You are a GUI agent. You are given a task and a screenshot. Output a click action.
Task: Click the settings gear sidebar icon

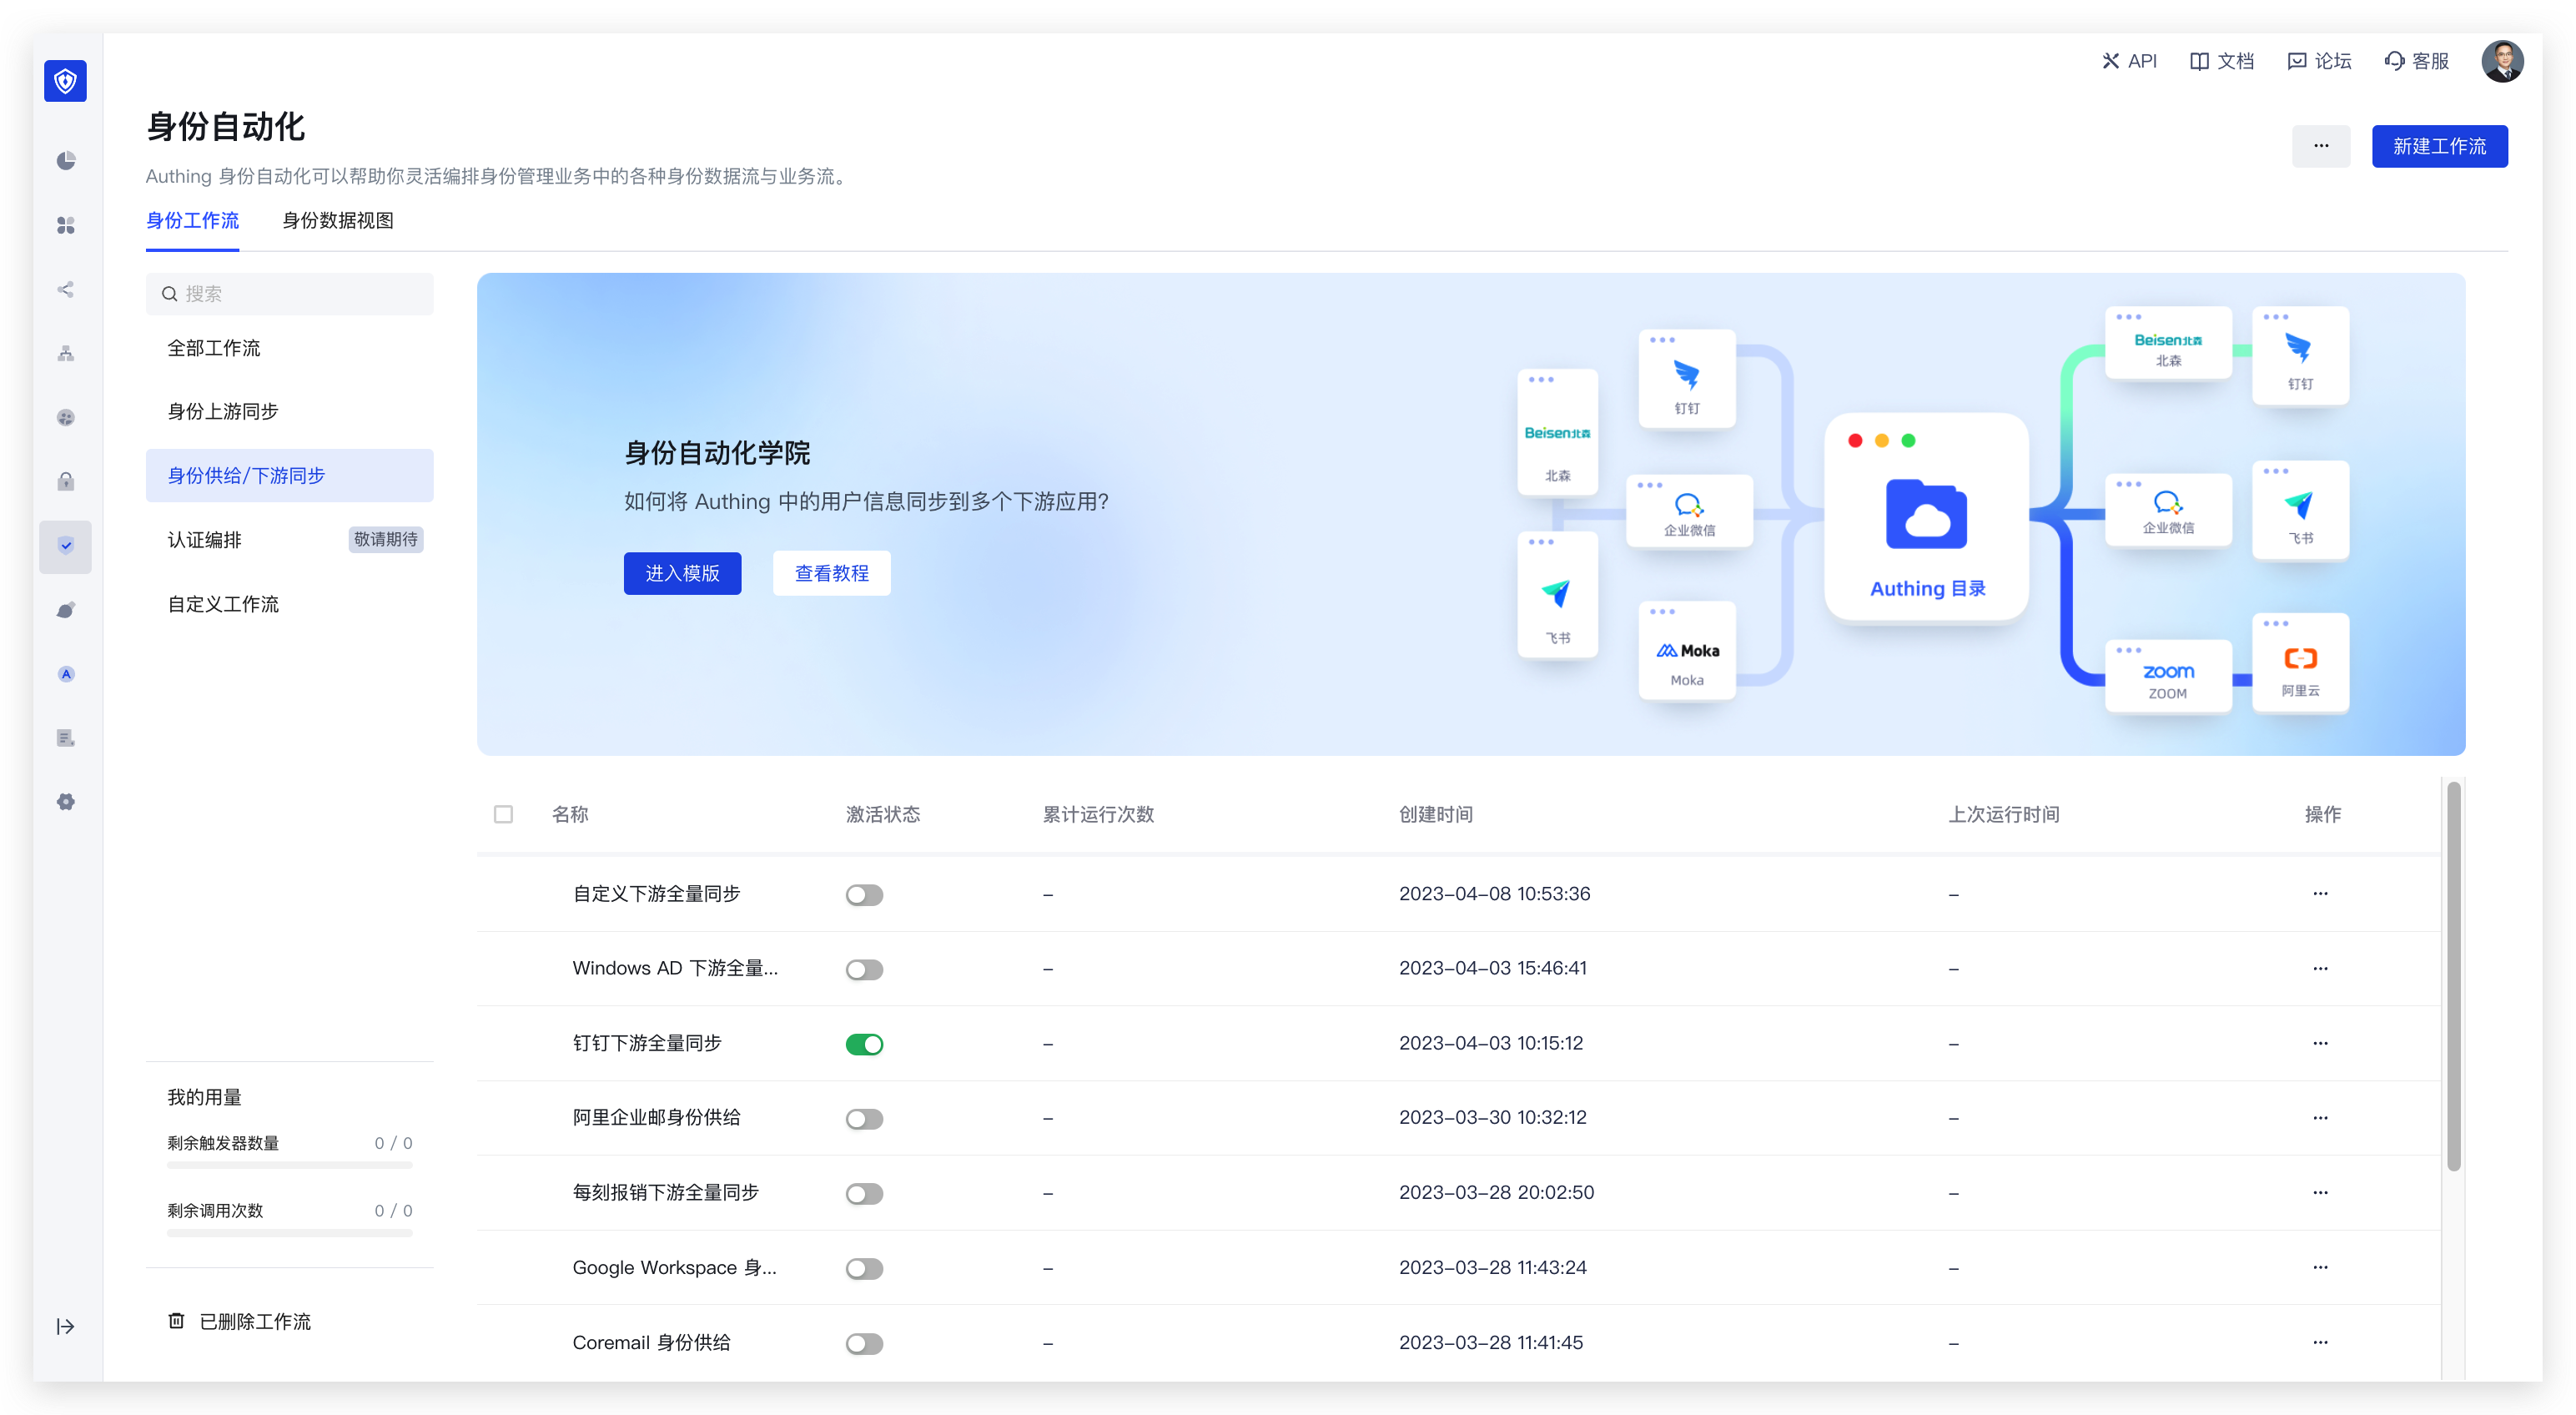coord(66,802)
